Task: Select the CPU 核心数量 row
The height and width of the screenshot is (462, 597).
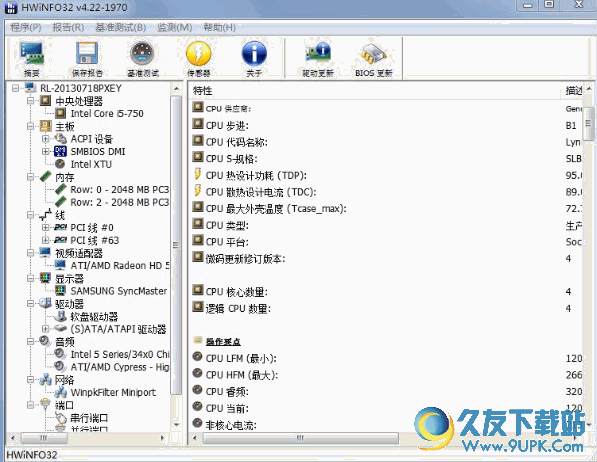Action: point(387,292)
